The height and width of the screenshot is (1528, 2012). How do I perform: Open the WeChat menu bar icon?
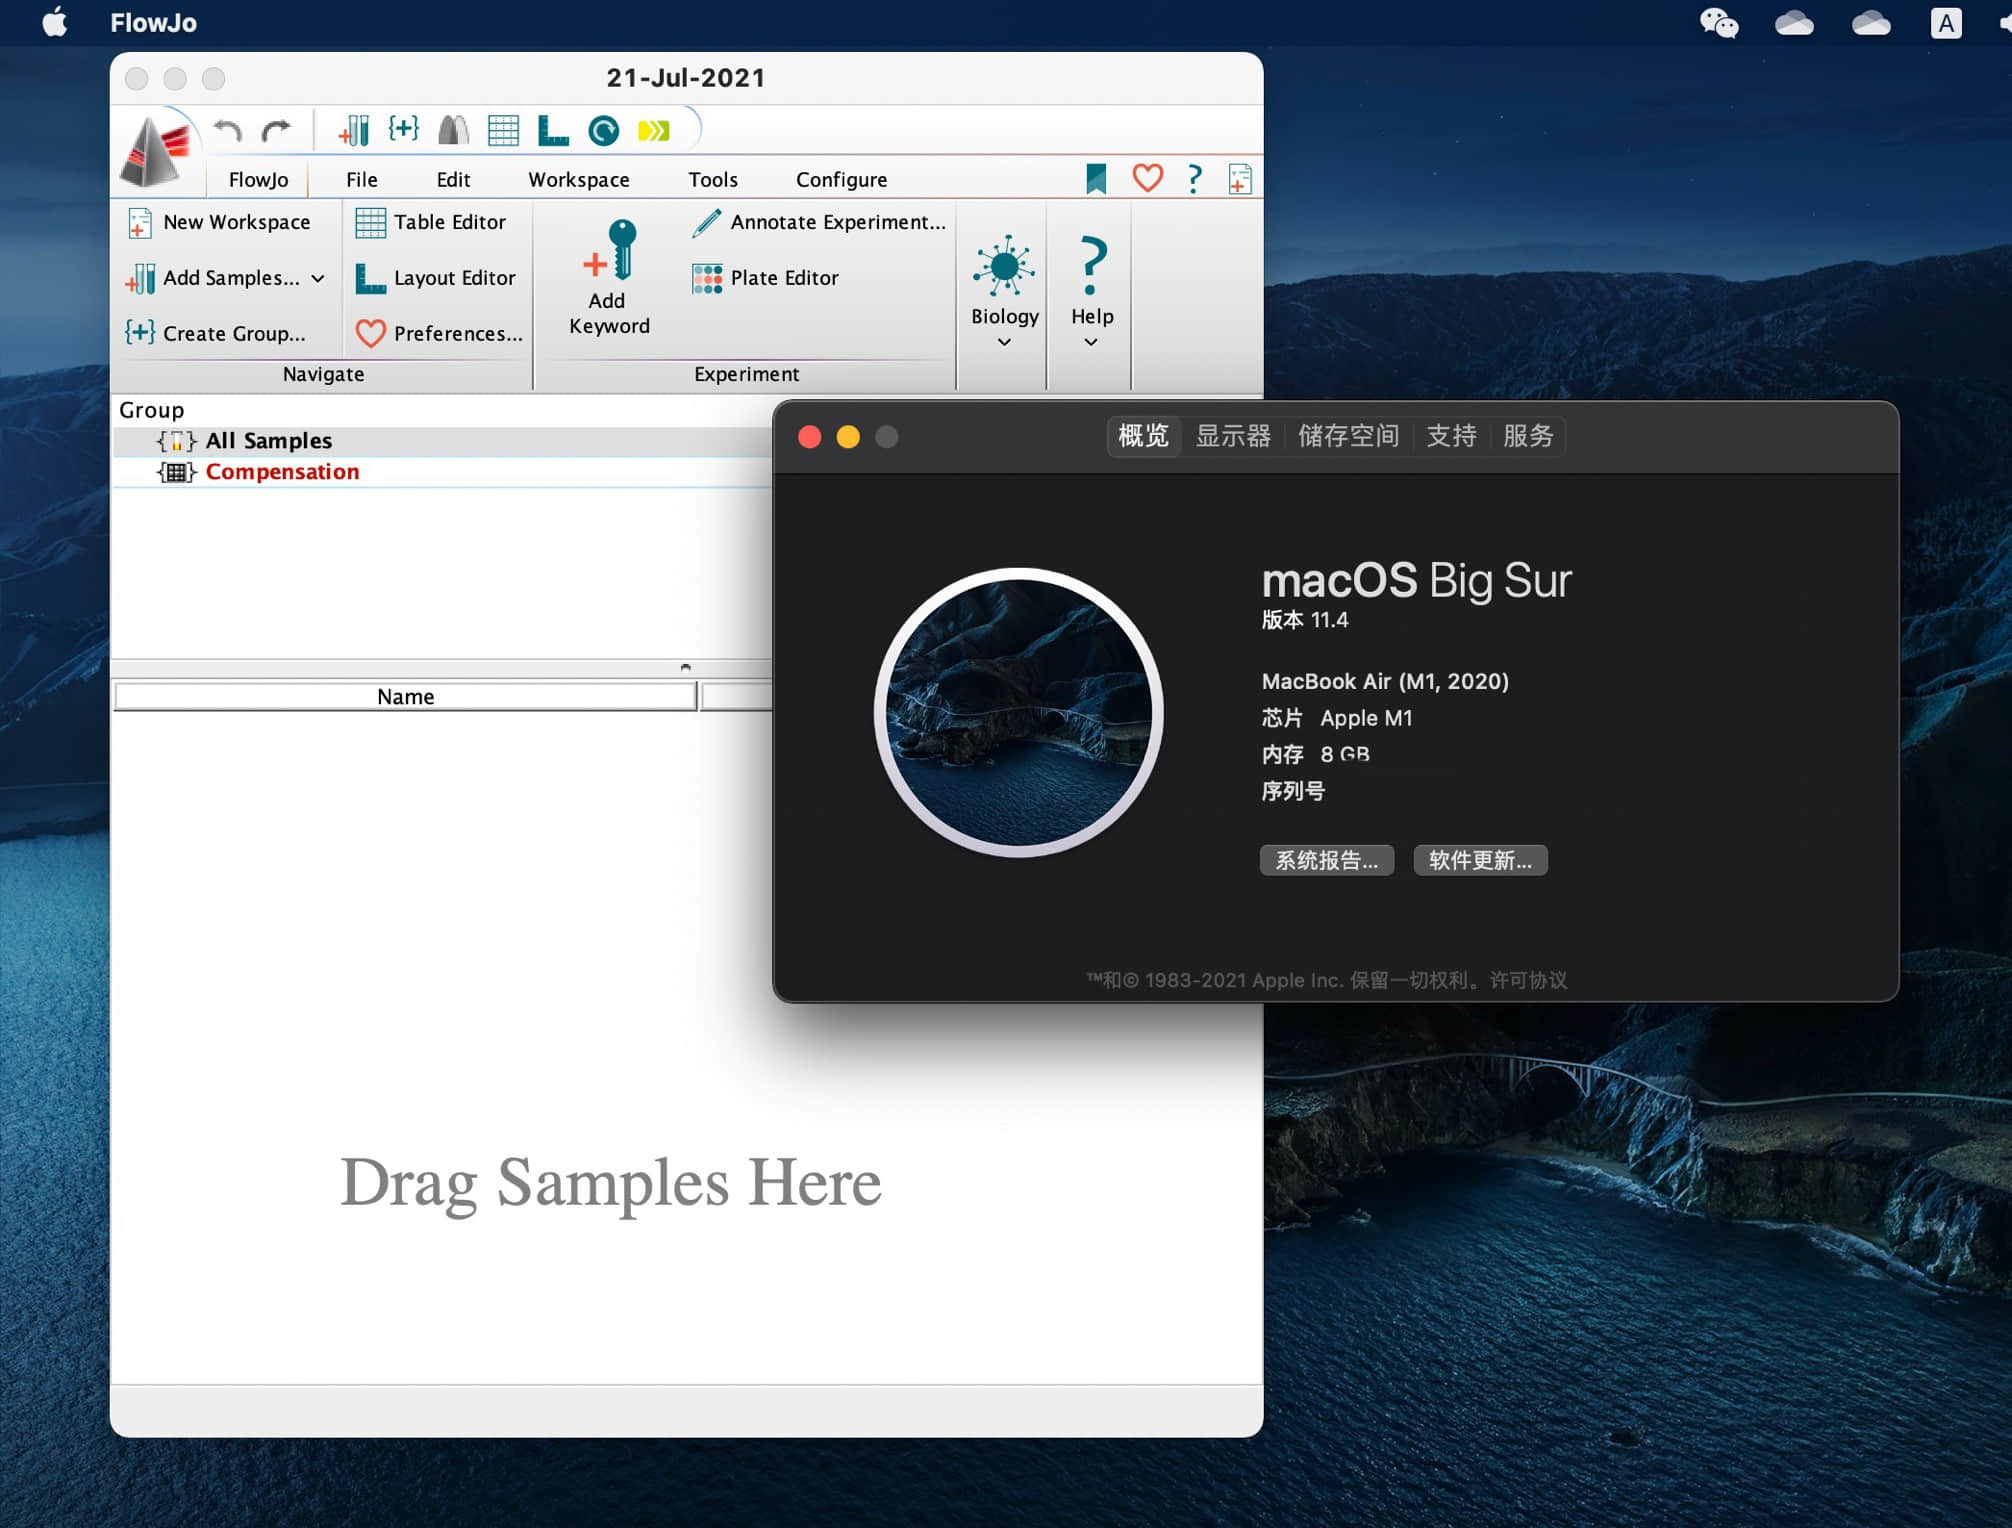coord(1718,23)
